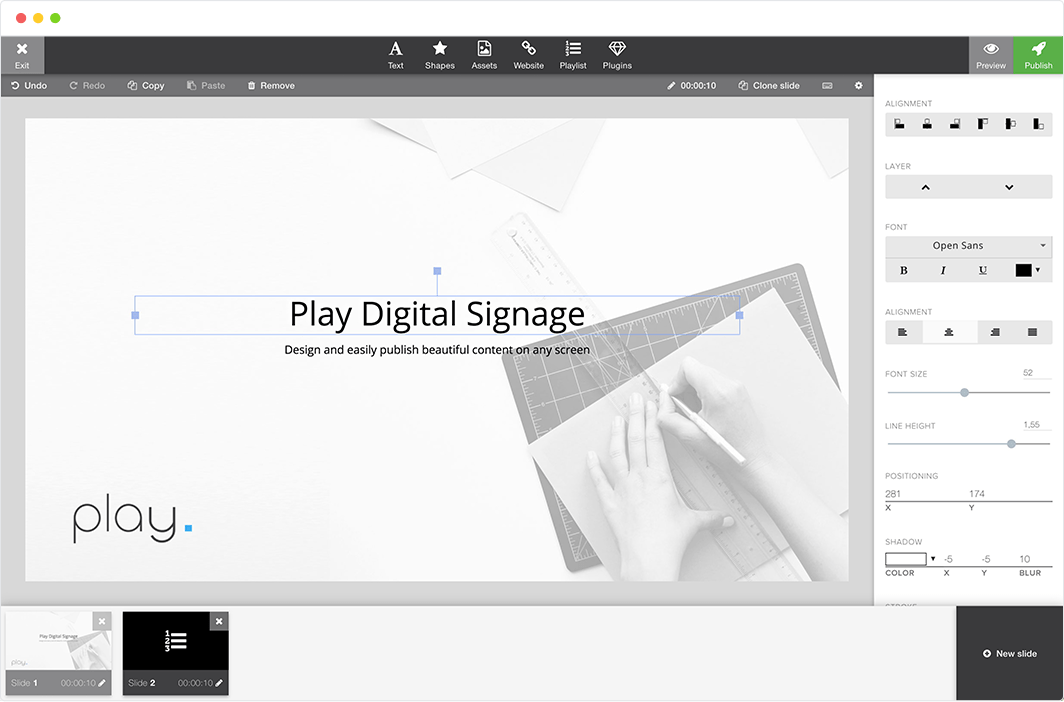Toggle italic formatting
Viewport: 1064px width, 702px height.
pyautogui.click(x=943, y=271)
